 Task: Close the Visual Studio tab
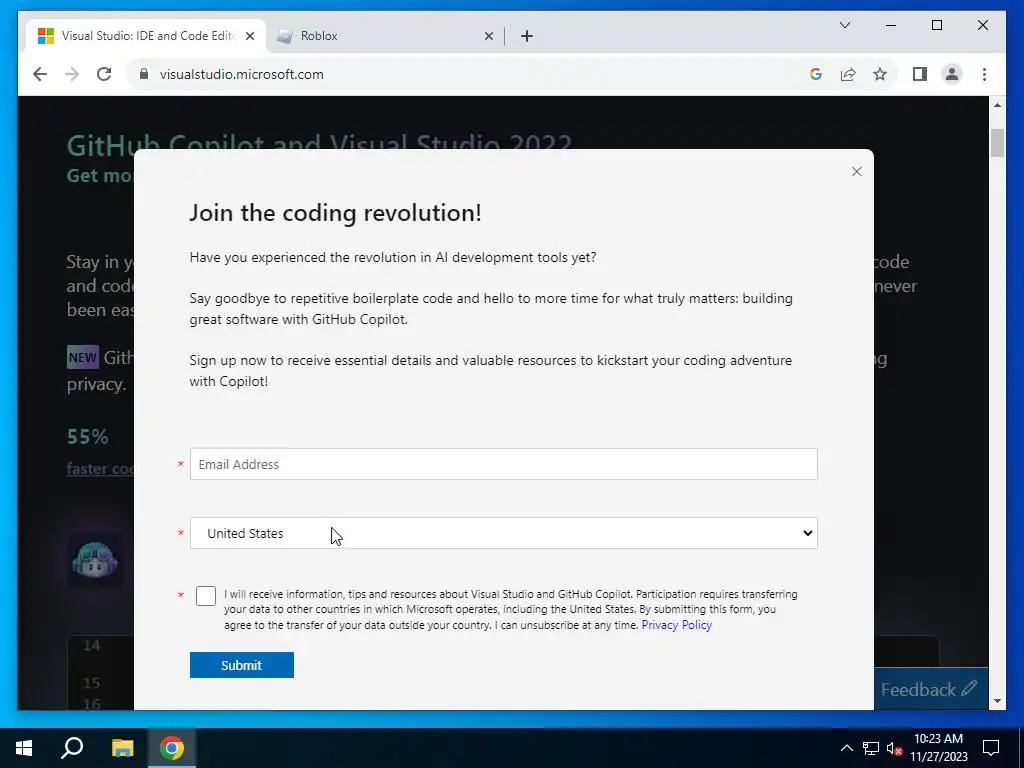(x=249, y=36)
